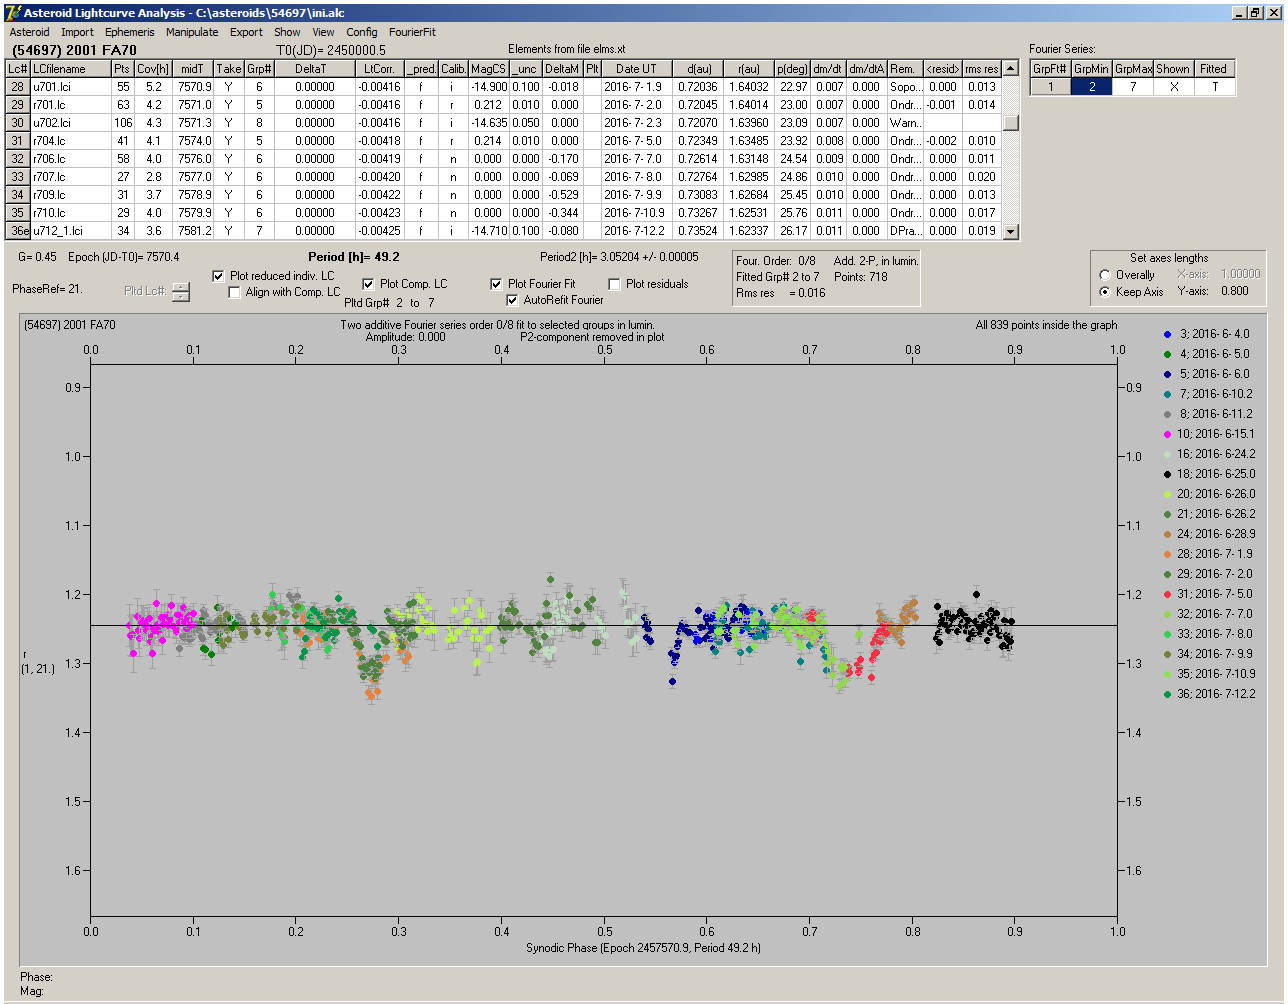The height and width of the screenshot is (1004, 1288).
Task: Click the DeltaT column header
Action: (x=313, y=69)
